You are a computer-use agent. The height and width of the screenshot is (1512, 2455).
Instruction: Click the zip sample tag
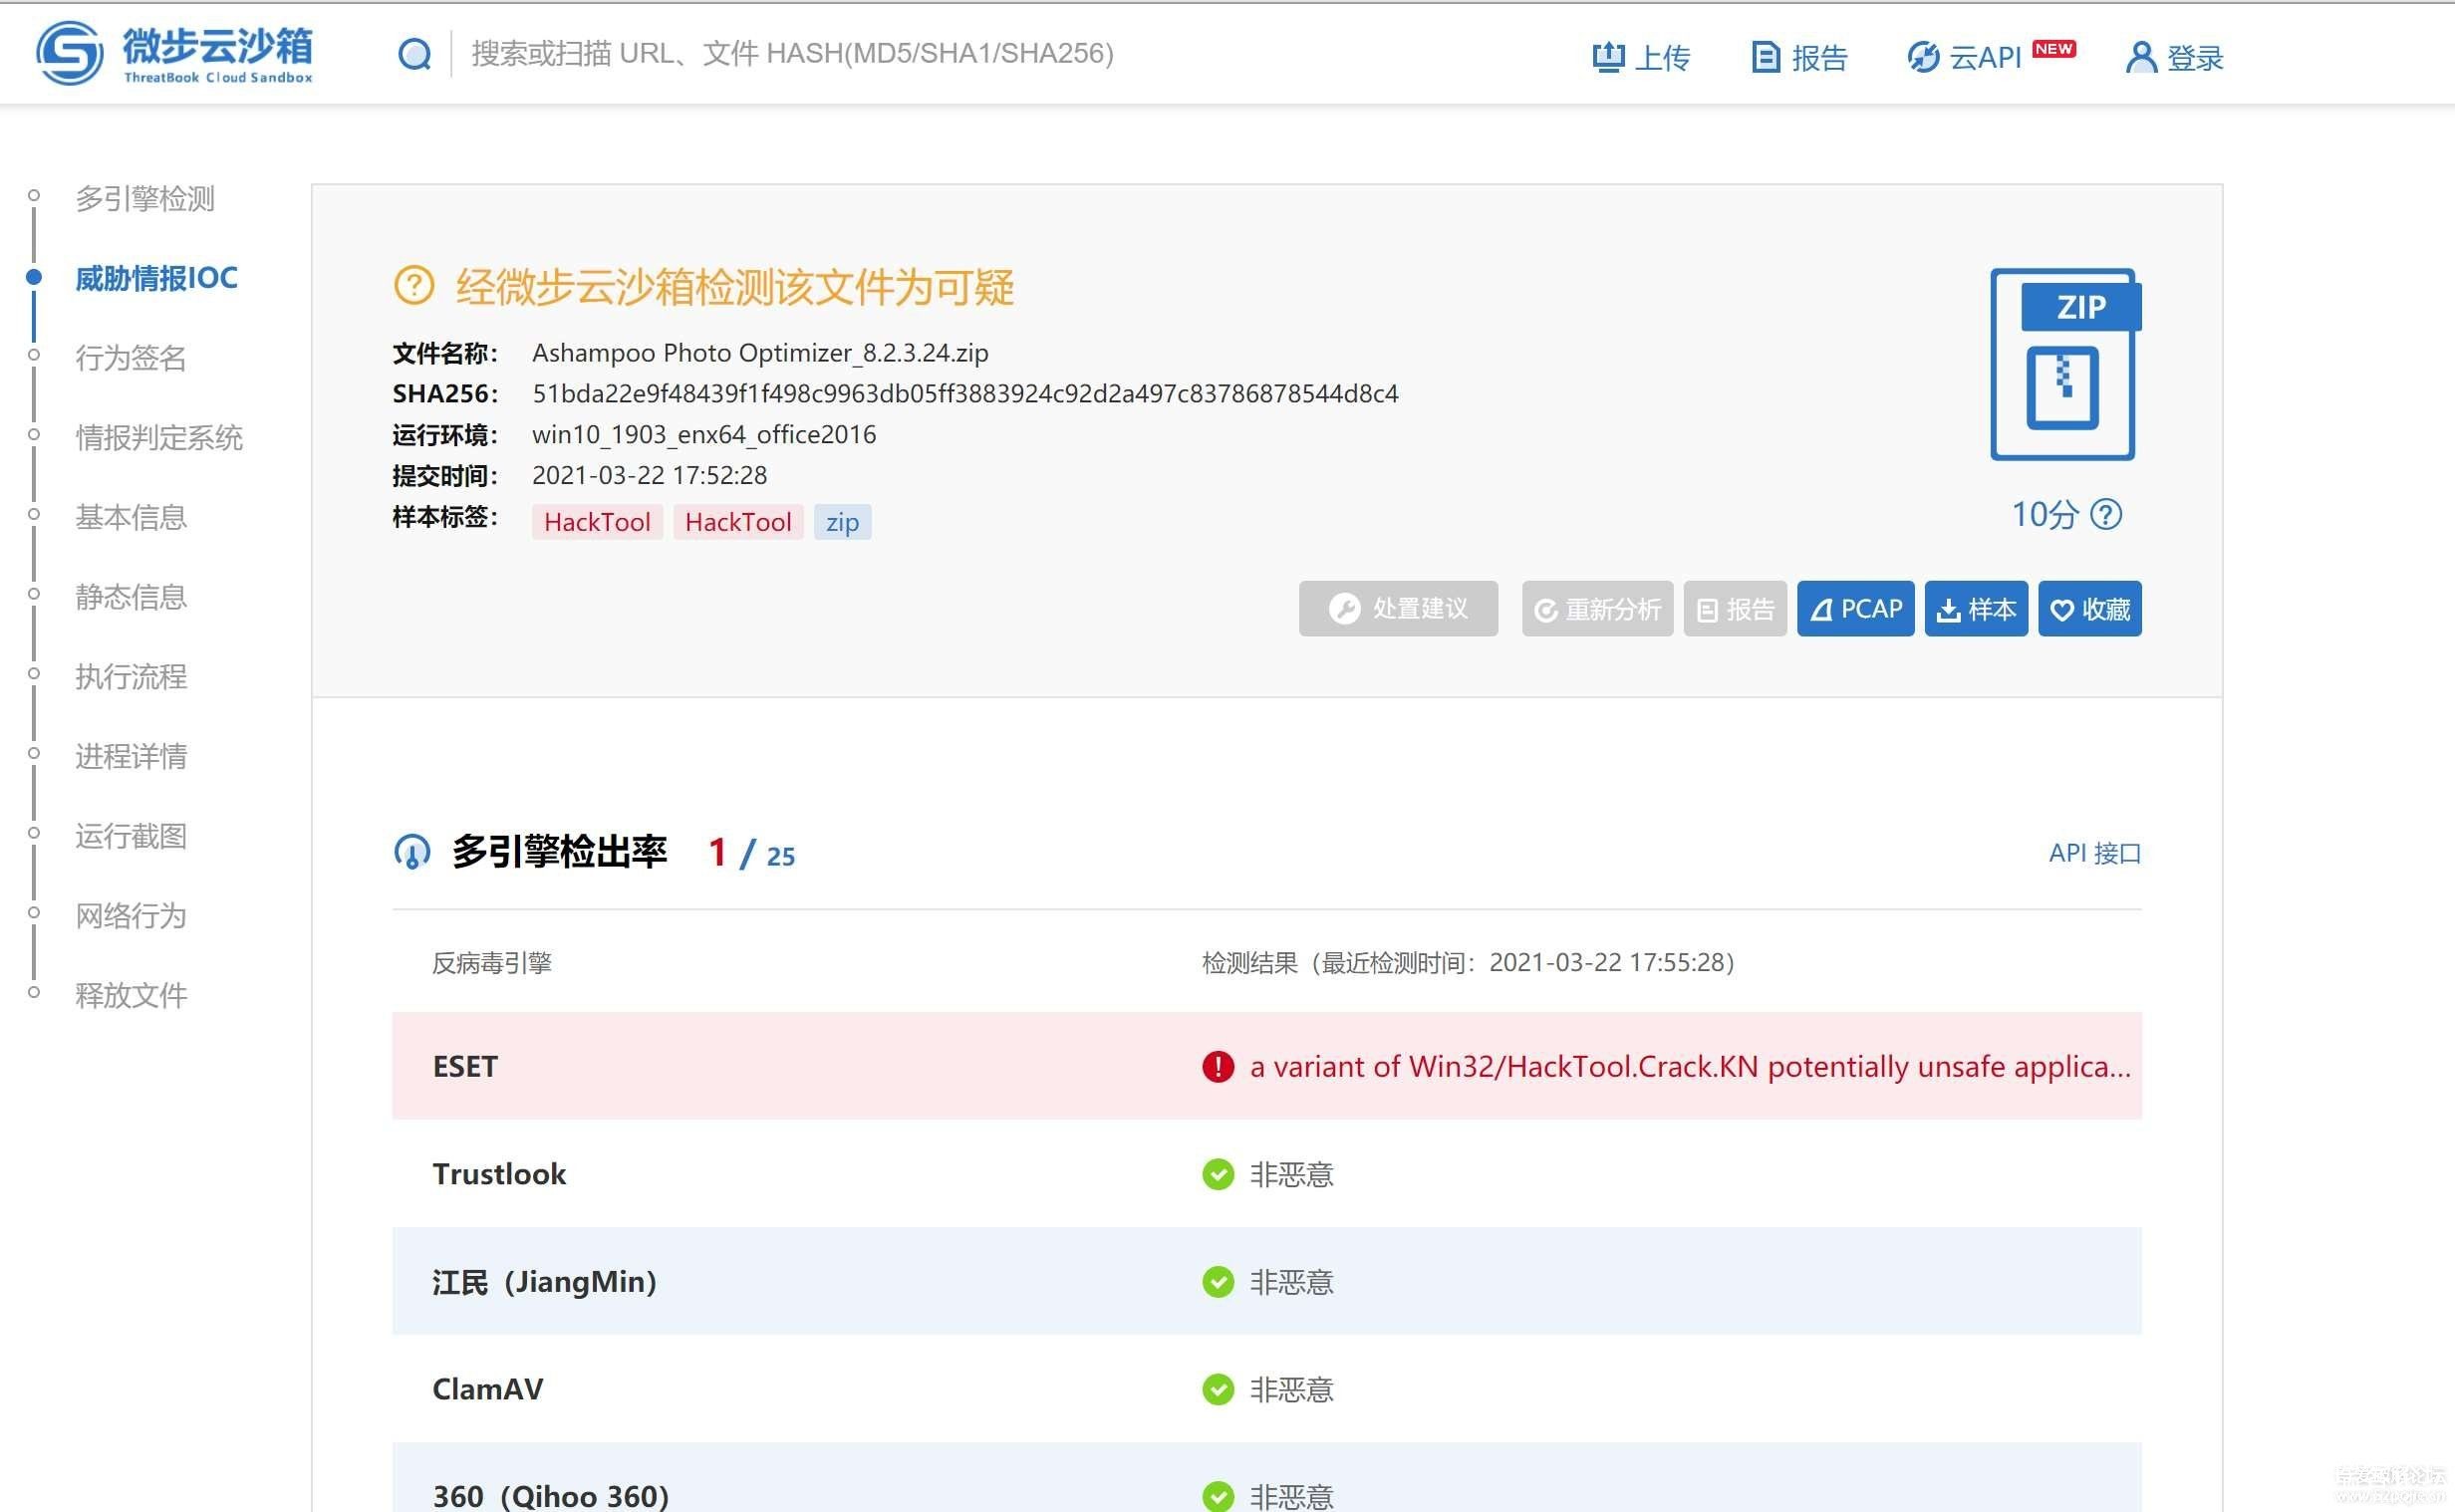click(842, 522)
